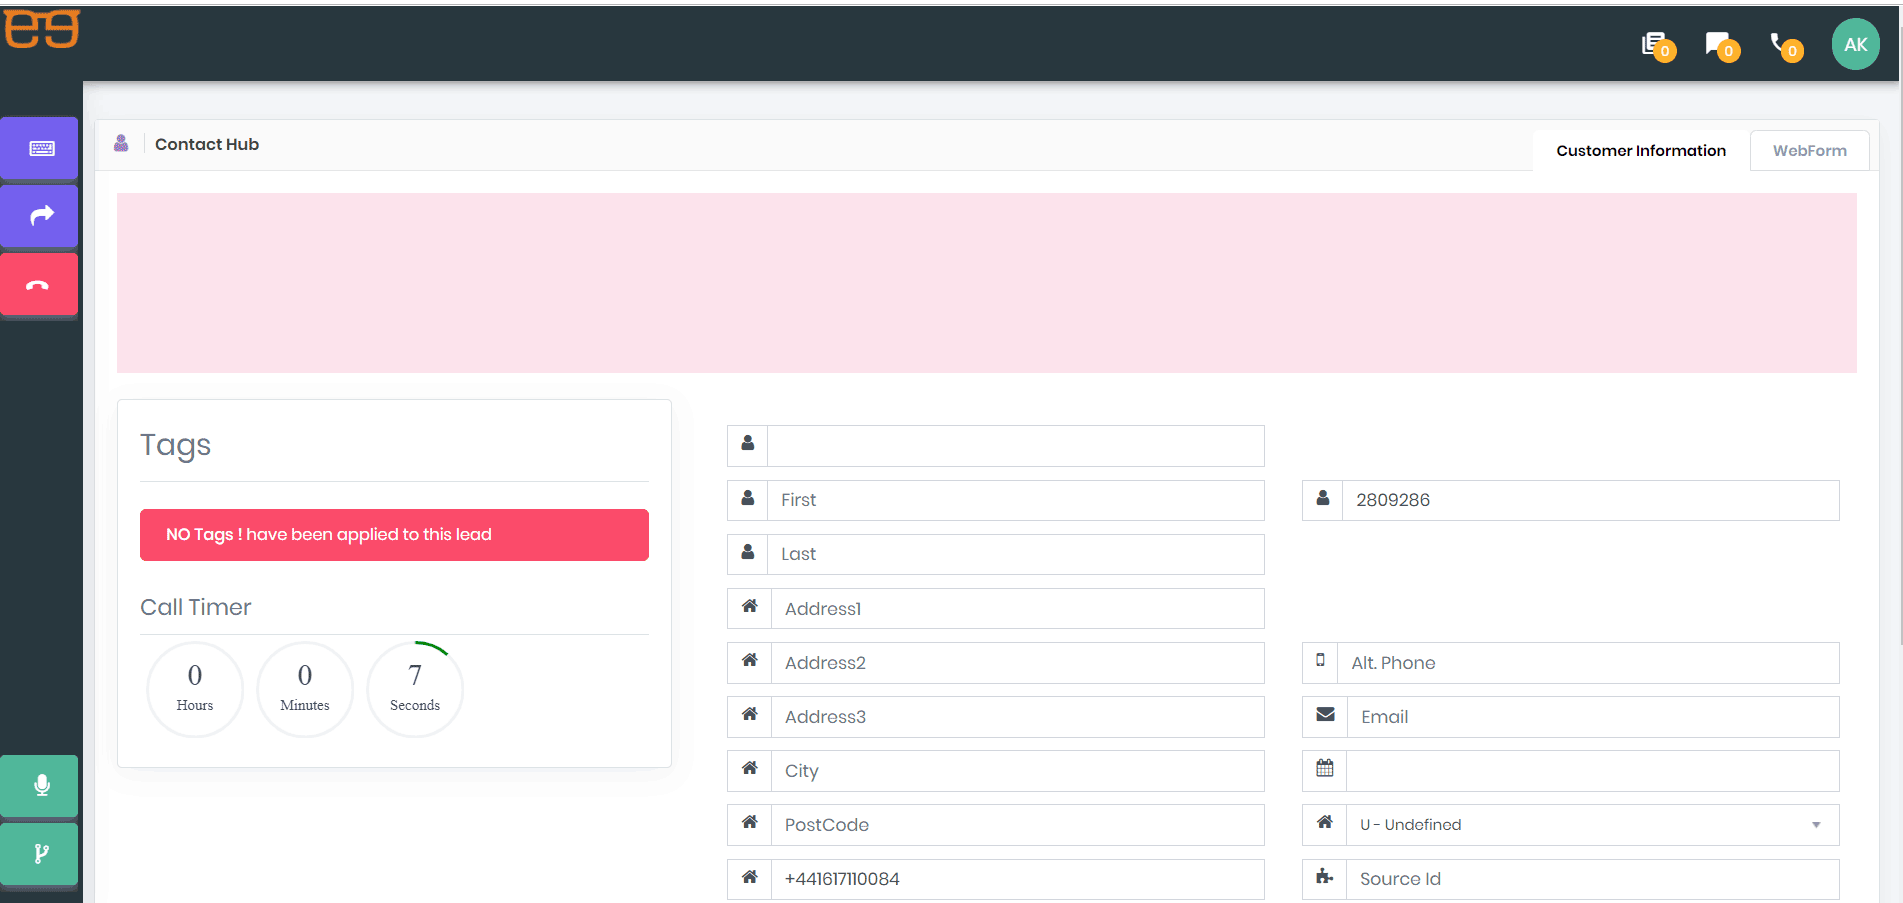Open the chat messages icon in header
This screenshot has width=1903, height=903.
[1720, 45]
